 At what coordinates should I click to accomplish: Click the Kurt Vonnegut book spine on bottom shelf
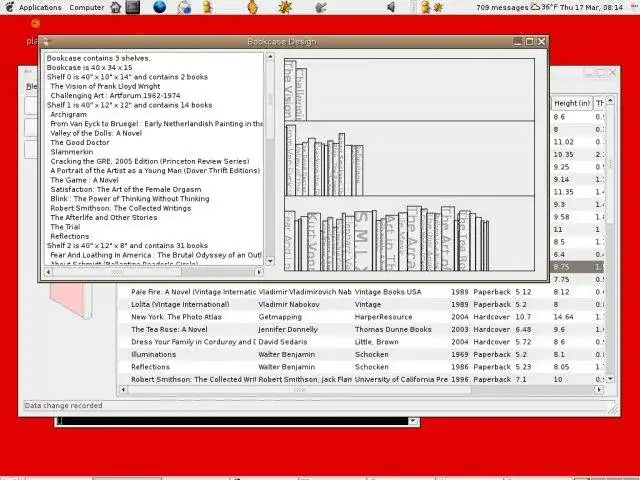point(313,241)
